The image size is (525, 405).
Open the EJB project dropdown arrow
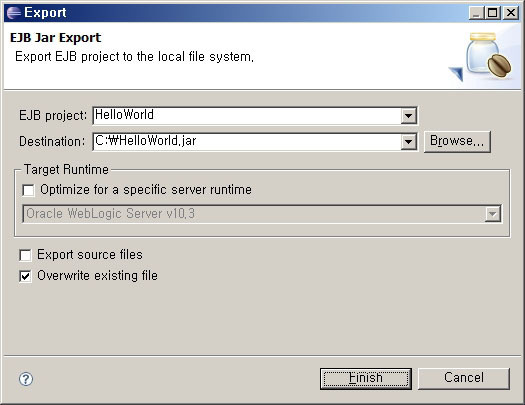click(408, 116)
